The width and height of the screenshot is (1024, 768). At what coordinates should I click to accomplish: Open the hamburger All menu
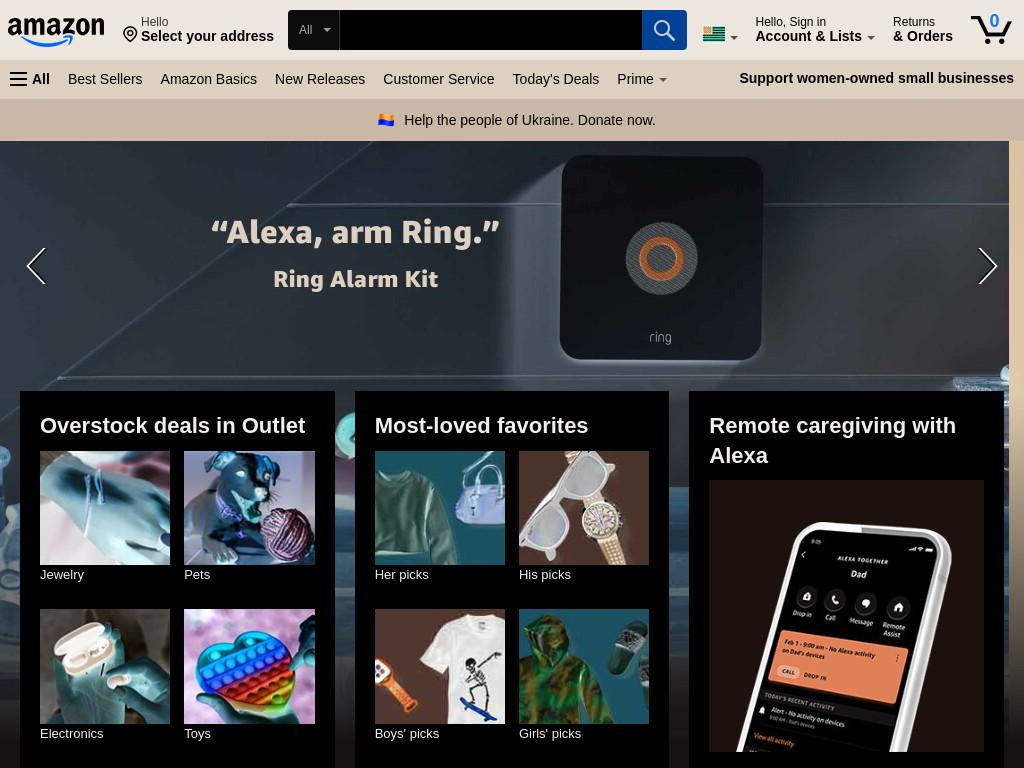[x=30, y=79]
